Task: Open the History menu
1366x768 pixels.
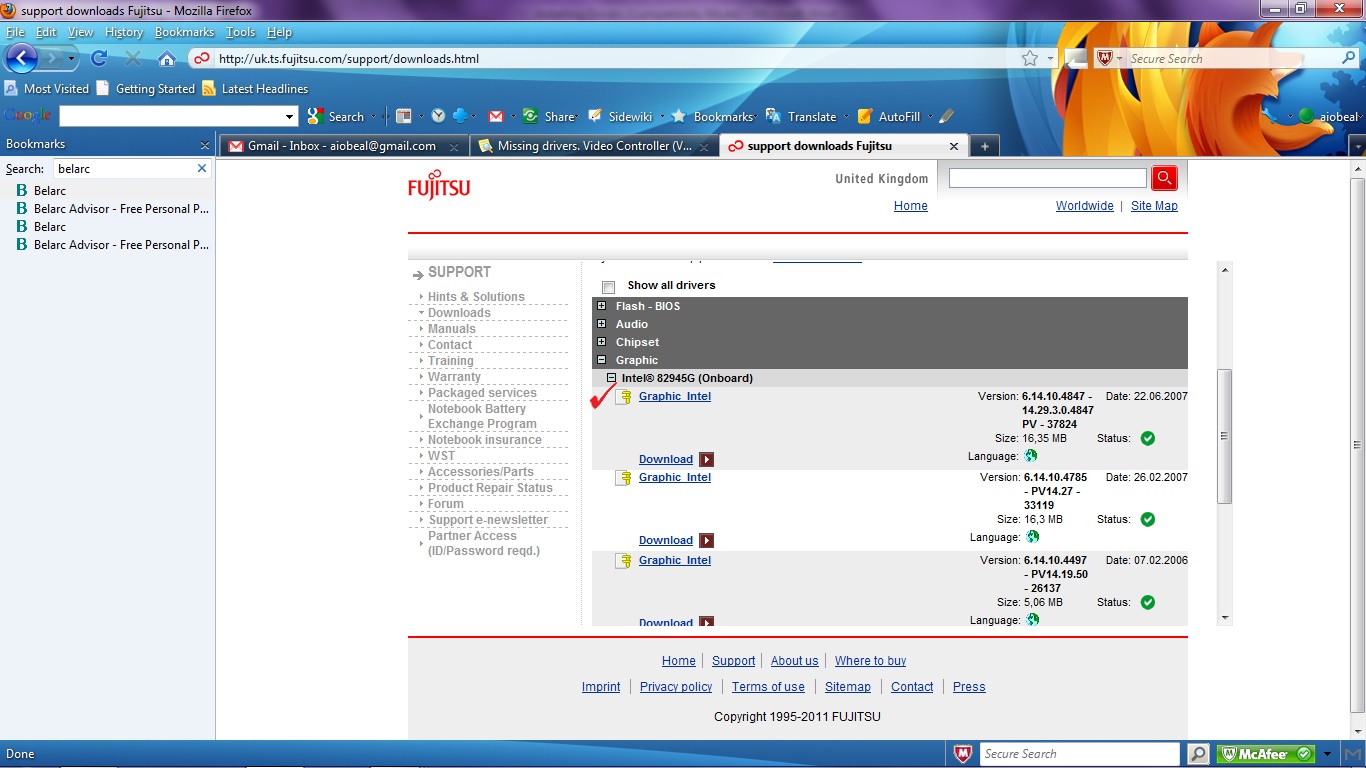Action: click(124, 32)
